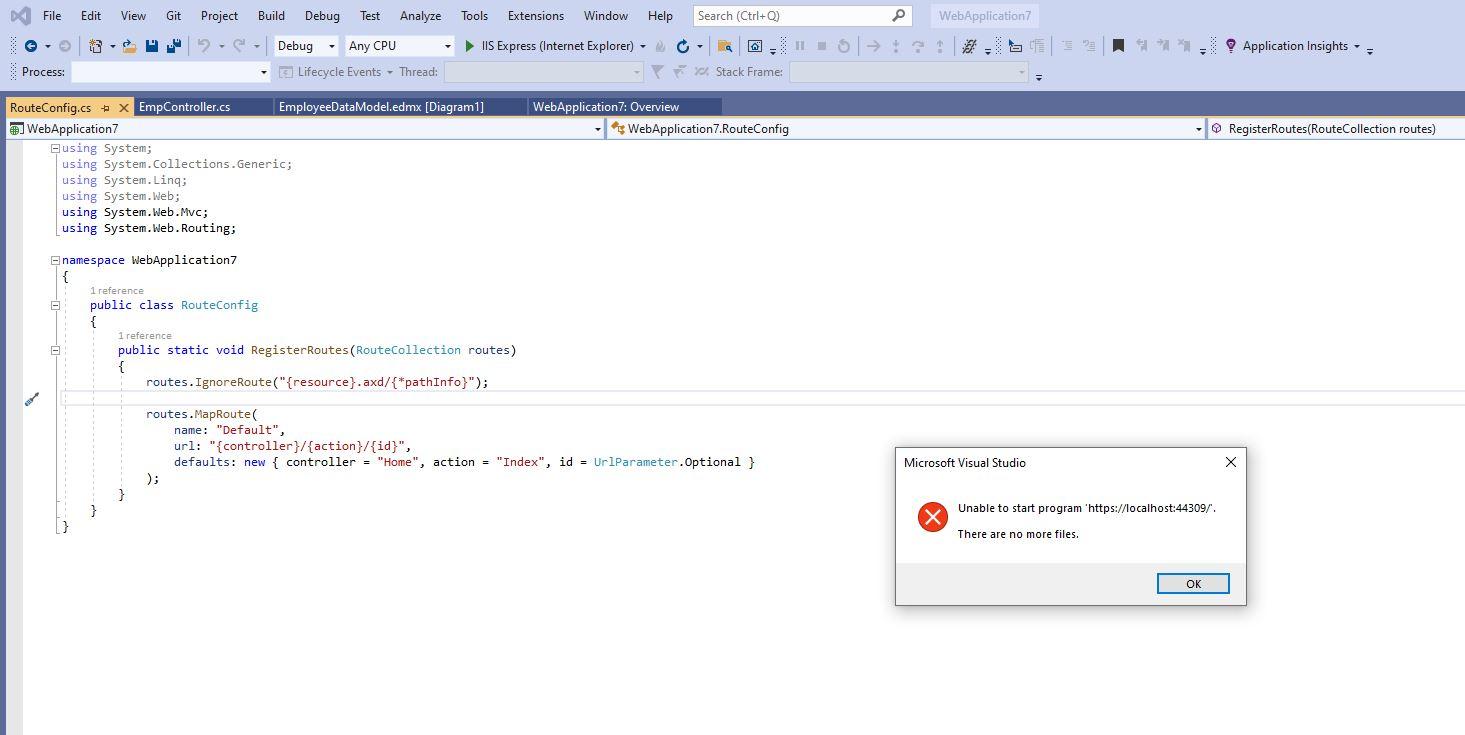The width and height of the screenshot is (1465, 735).
Task: Click the Find in Files icon
Action: point(724,46)
